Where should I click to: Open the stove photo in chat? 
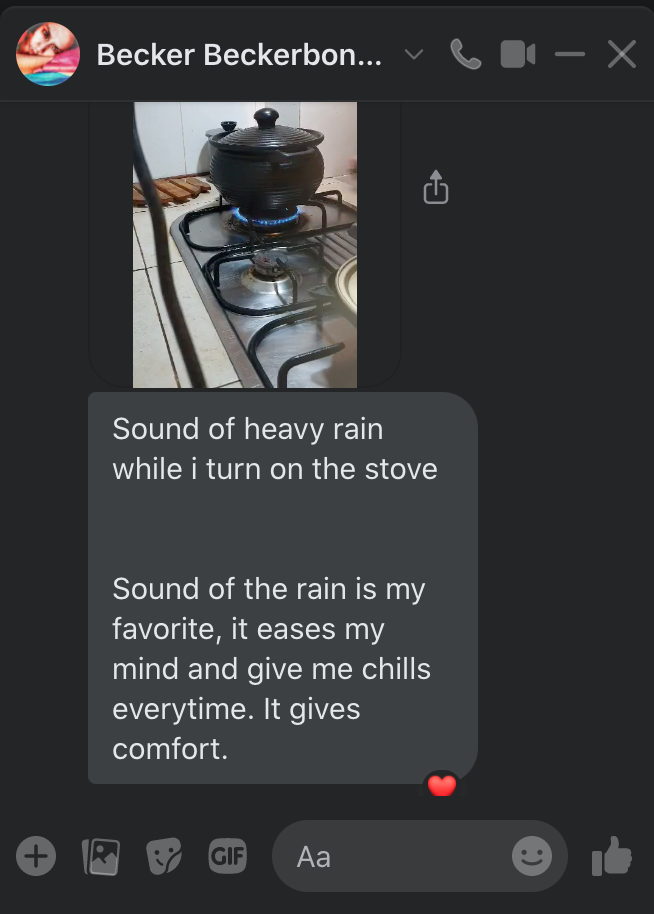(x=245, y=245)
